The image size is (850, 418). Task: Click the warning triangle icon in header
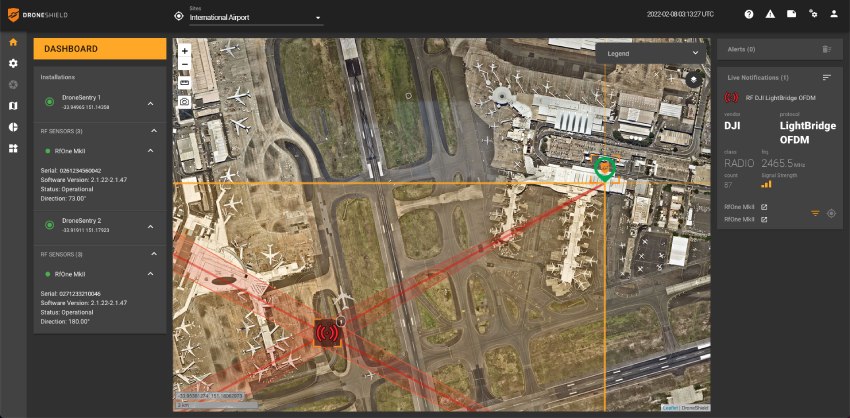coord(770,15)
